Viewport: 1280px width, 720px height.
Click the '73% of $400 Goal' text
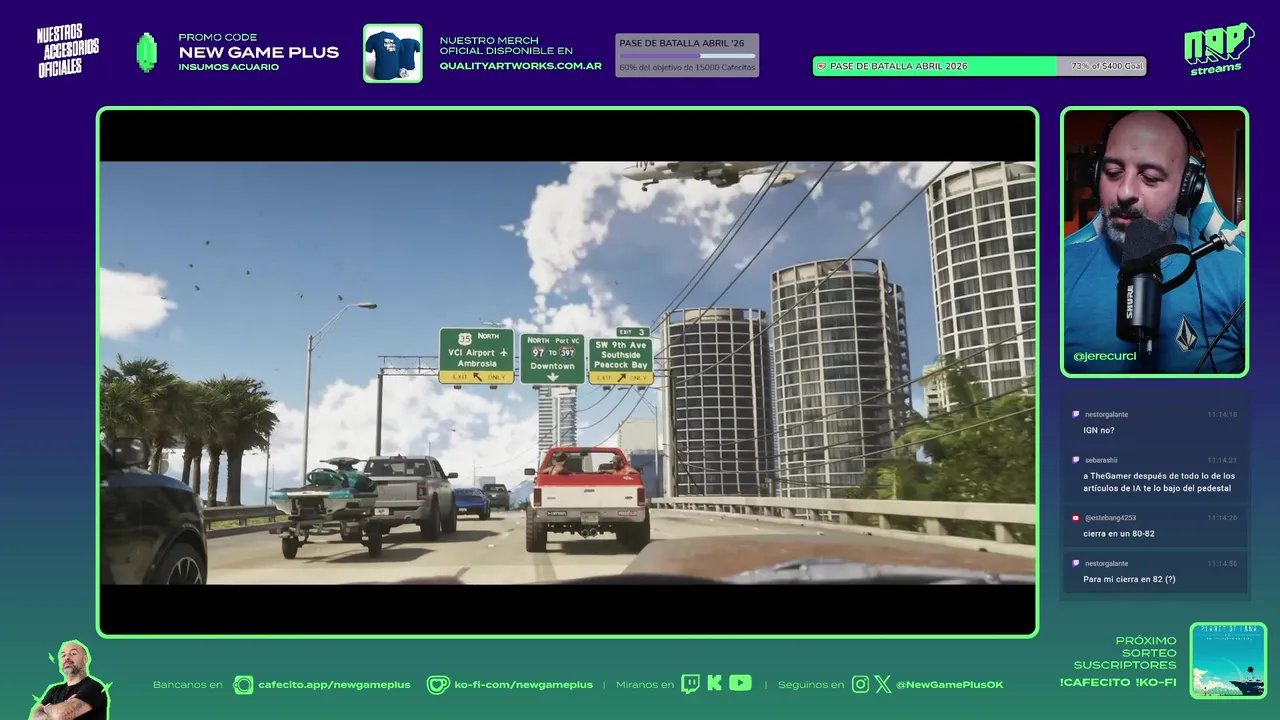pyautogui.click(x=1107, y=66)
